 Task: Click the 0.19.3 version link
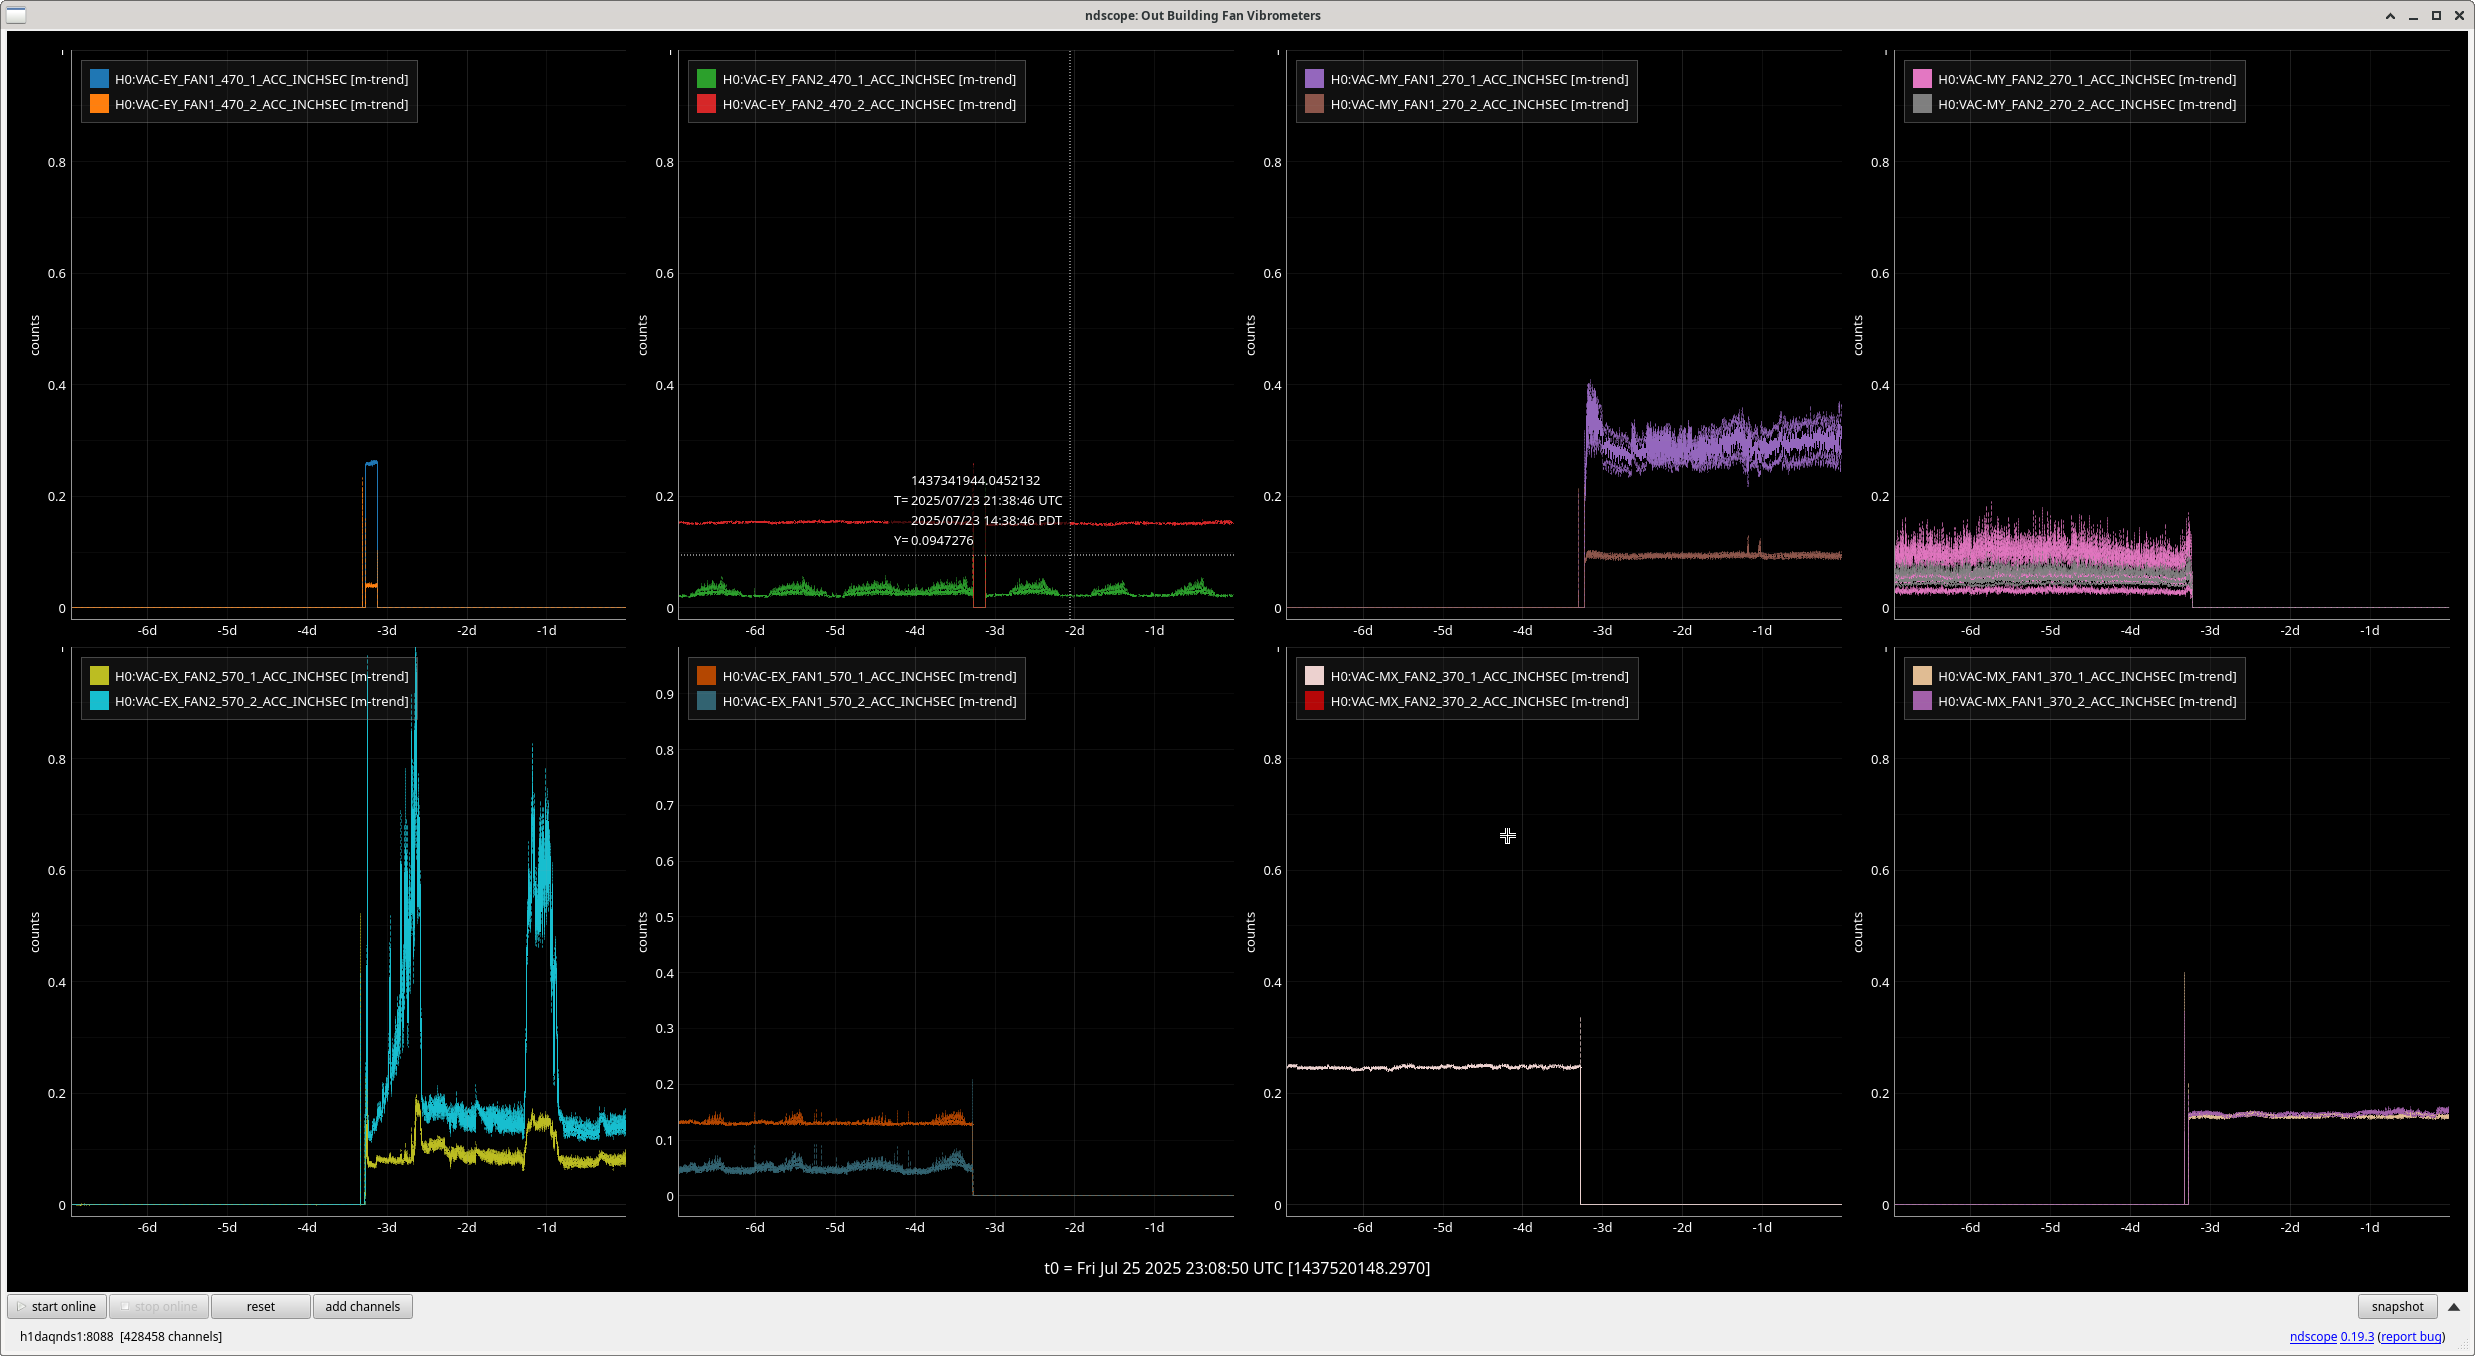(2357, 1336)
